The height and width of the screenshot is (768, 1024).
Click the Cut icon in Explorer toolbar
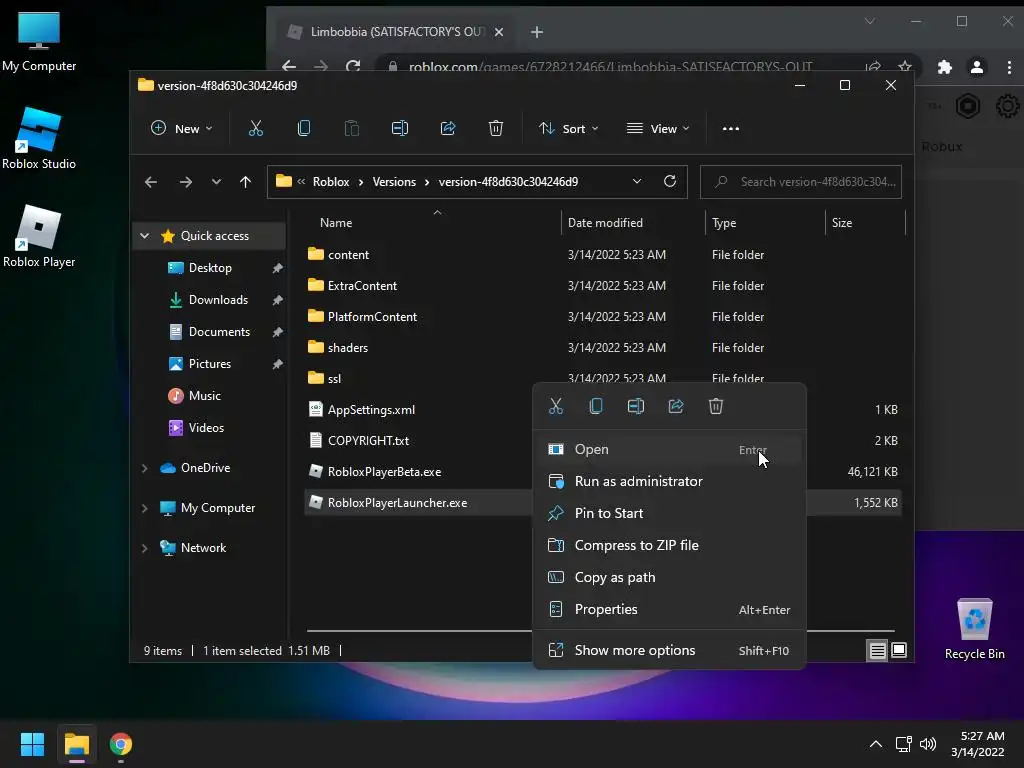pos(255,129)
